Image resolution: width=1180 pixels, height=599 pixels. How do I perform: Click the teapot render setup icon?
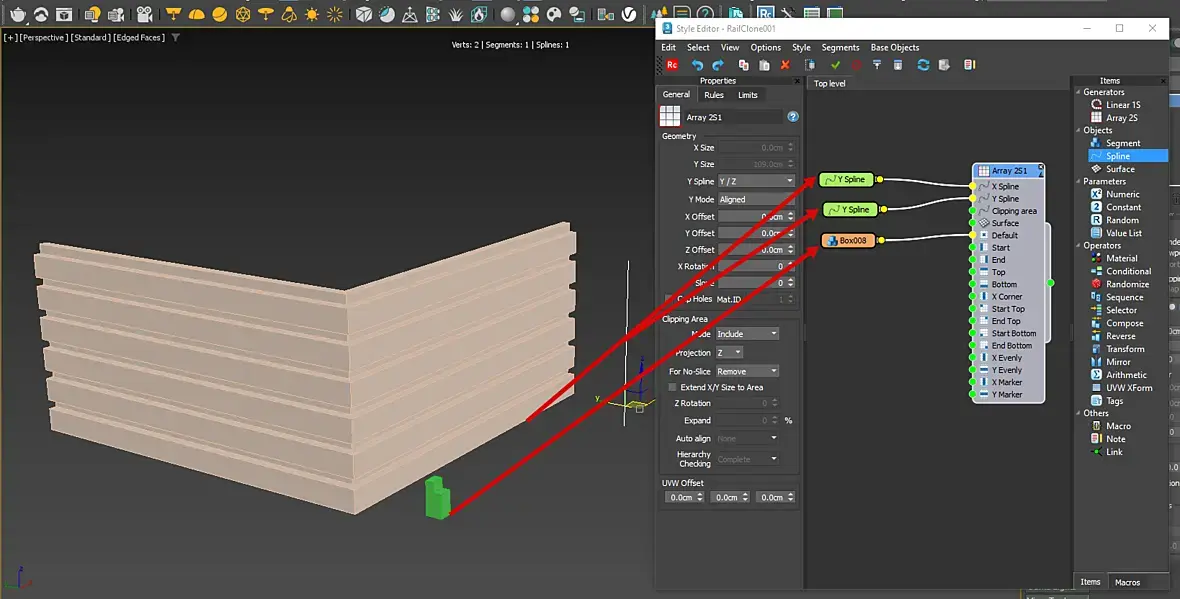[x=17, y=14]
